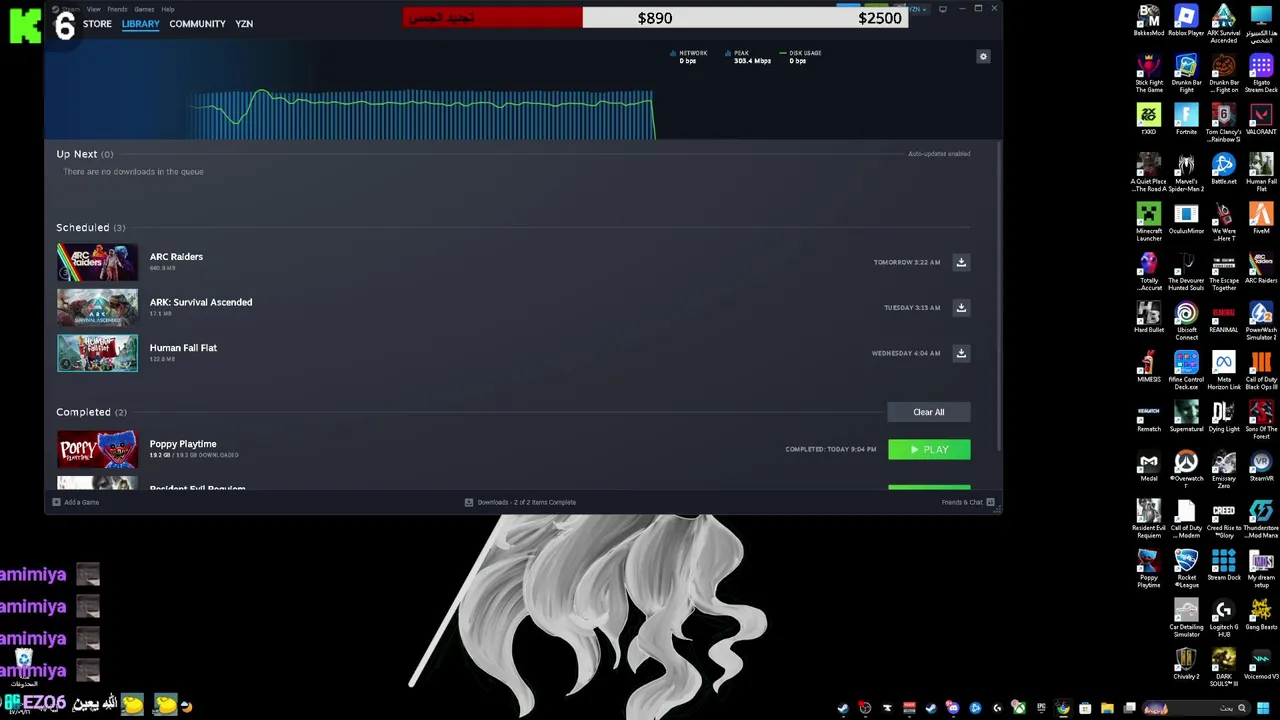1280x720 pixels.
Task: Open the Friends & Chat panel
Action: tap(967, 502)
